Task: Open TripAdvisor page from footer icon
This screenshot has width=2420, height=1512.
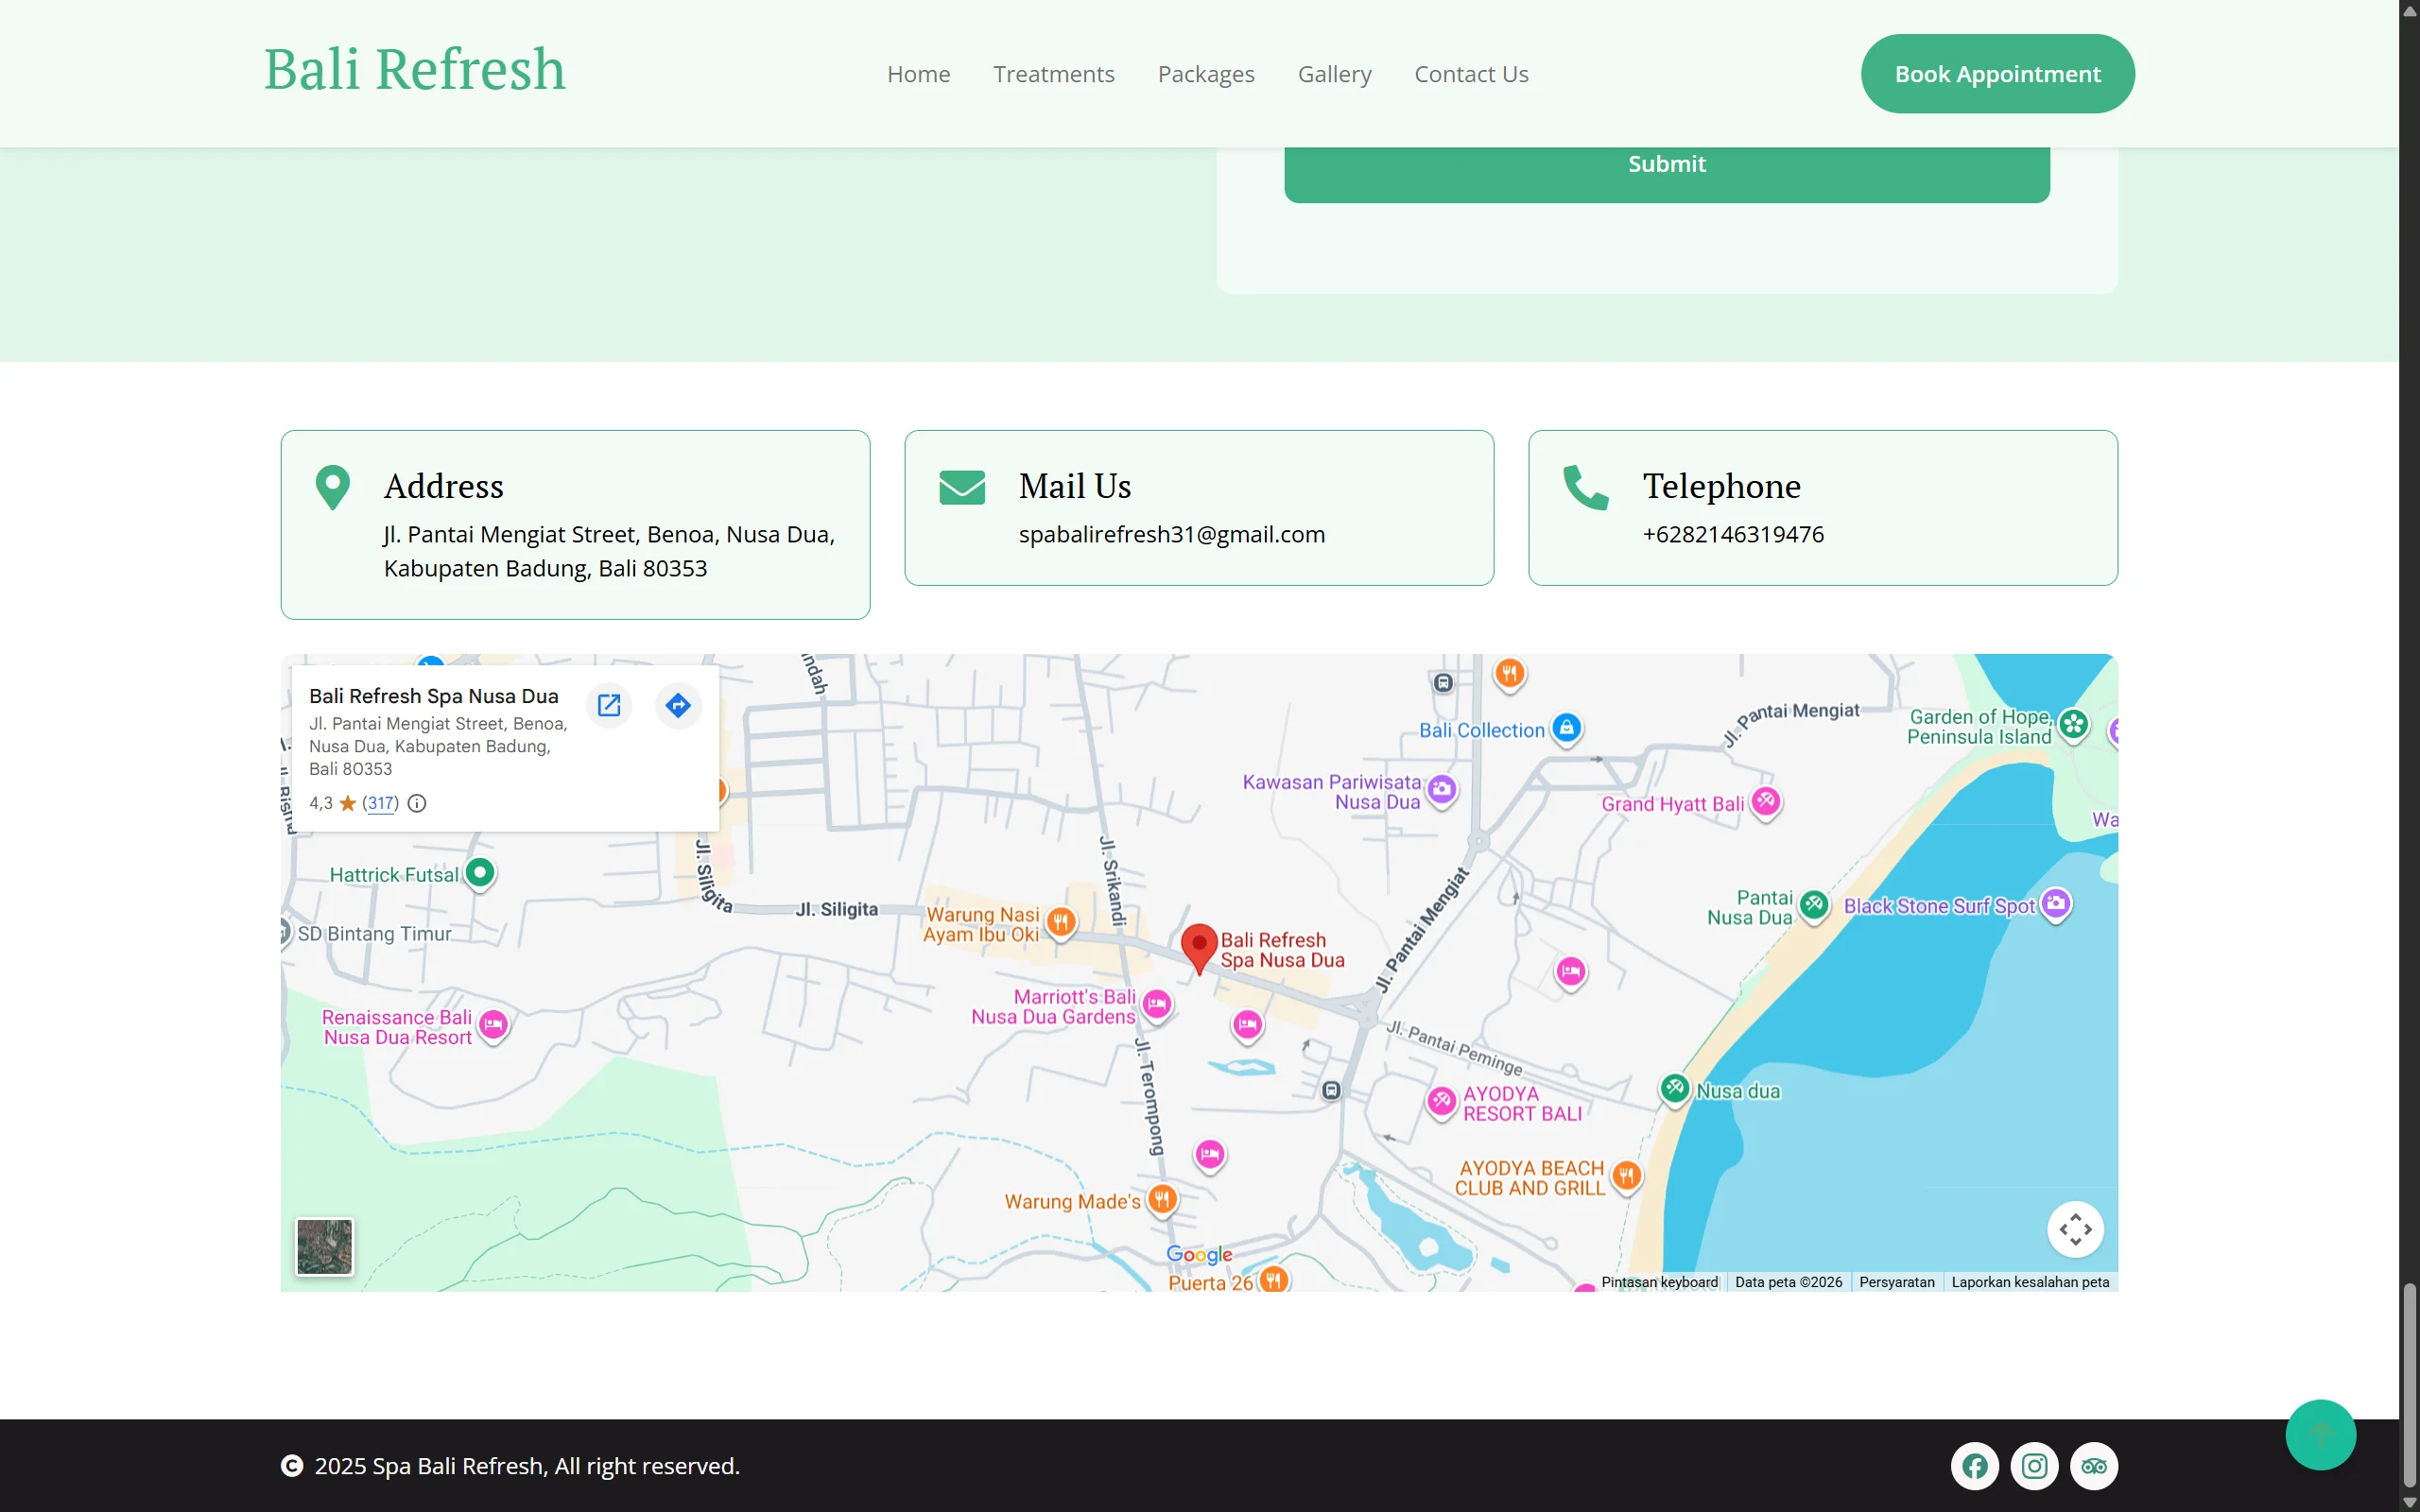Action: pos(2094,1466)
